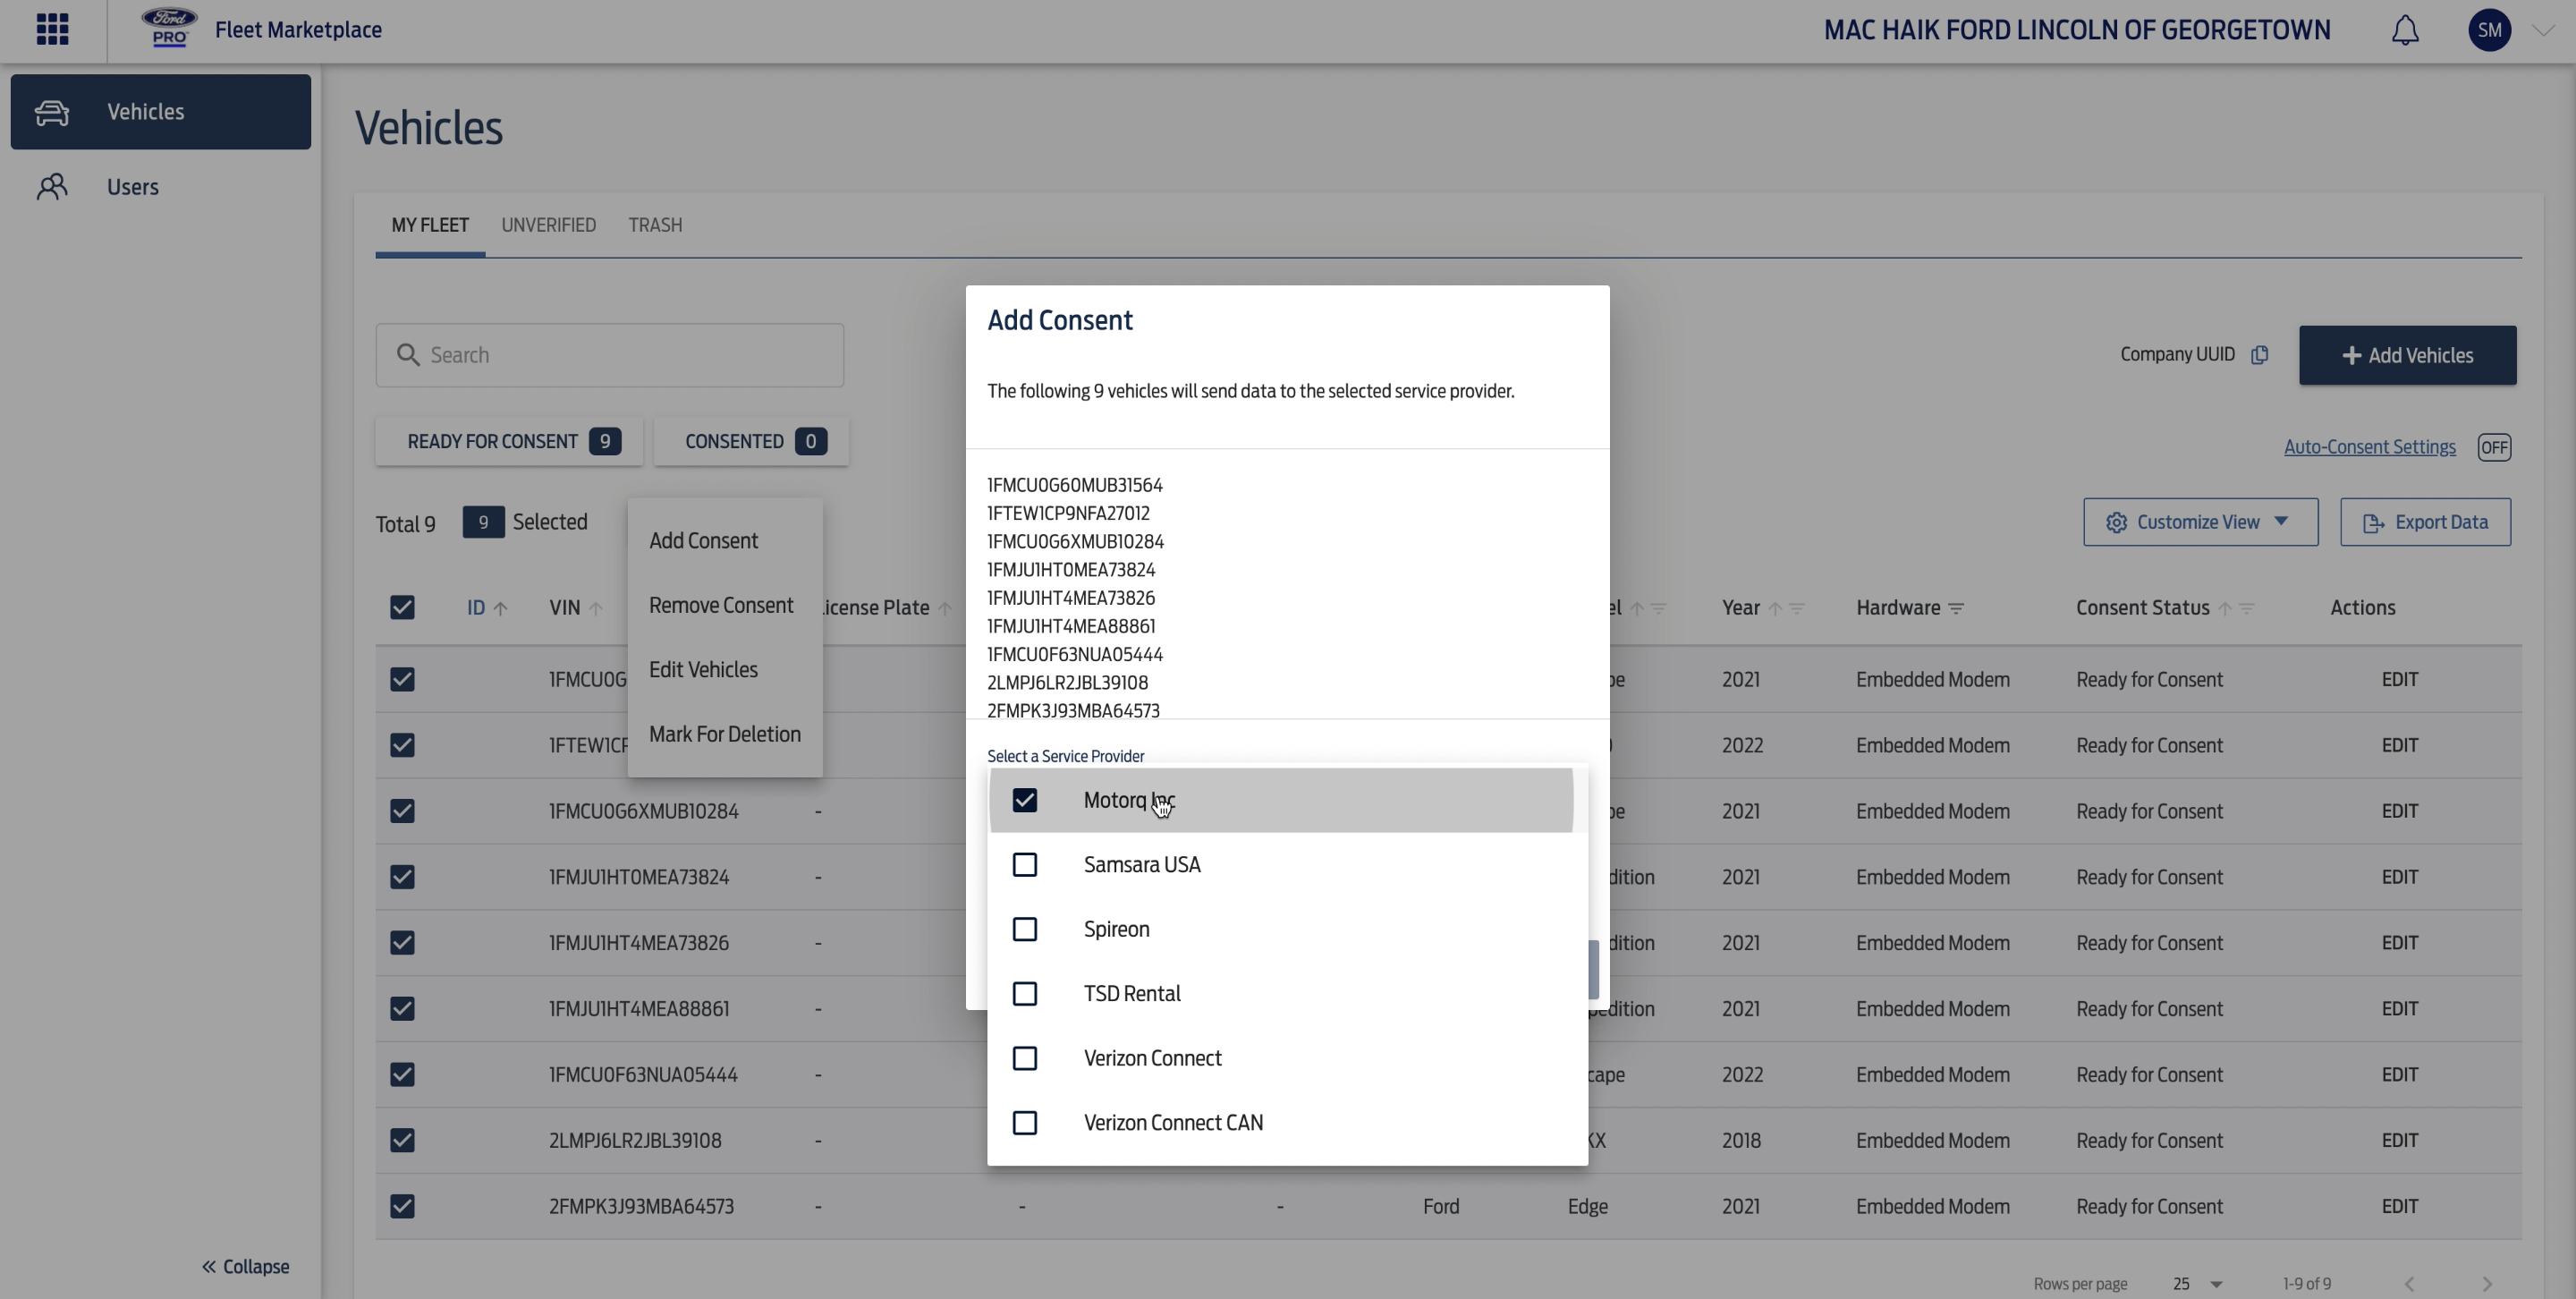Screen dimensions: 2576x1299
Task: Open Vehicles in the sidebar
Action: (161, 112)
